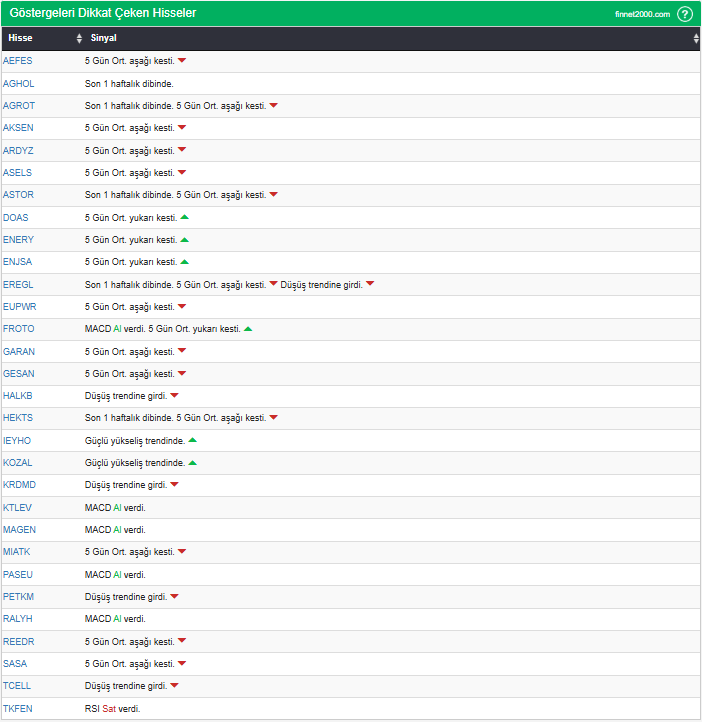Open MAGEN stock link
Image resolution: width=702 pixels, height=722 pixels.
click(x=19, y=530)
